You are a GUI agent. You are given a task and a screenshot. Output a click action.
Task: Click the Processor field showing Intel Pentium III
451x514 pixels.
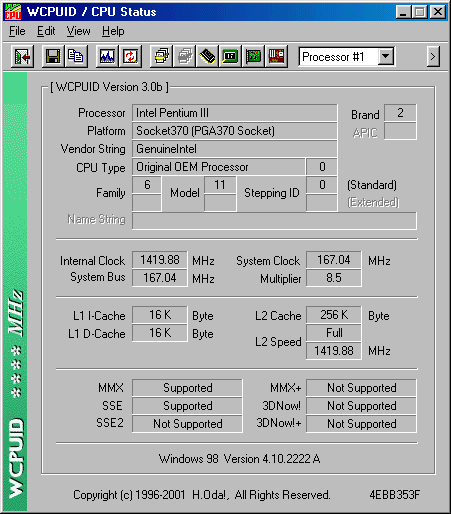point(235,113)
